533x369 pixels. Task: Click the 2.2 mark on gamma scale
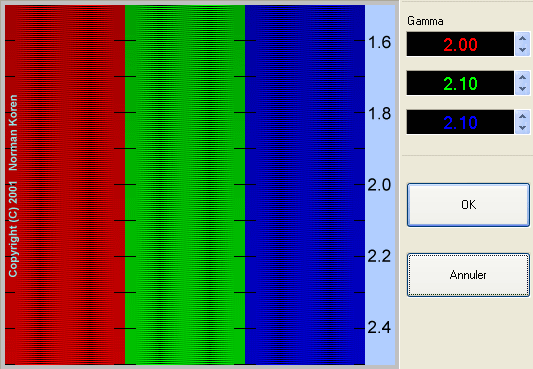pos(379,256)
